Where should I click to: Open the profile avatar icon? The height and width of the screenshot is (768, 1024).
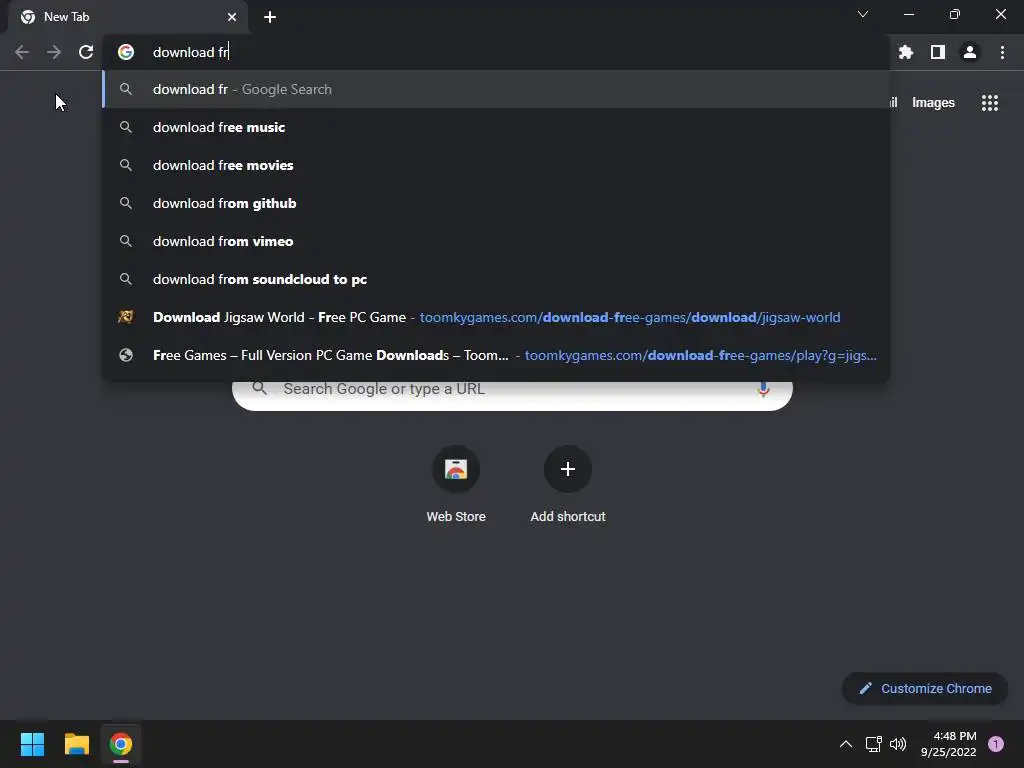coord(970,52)
